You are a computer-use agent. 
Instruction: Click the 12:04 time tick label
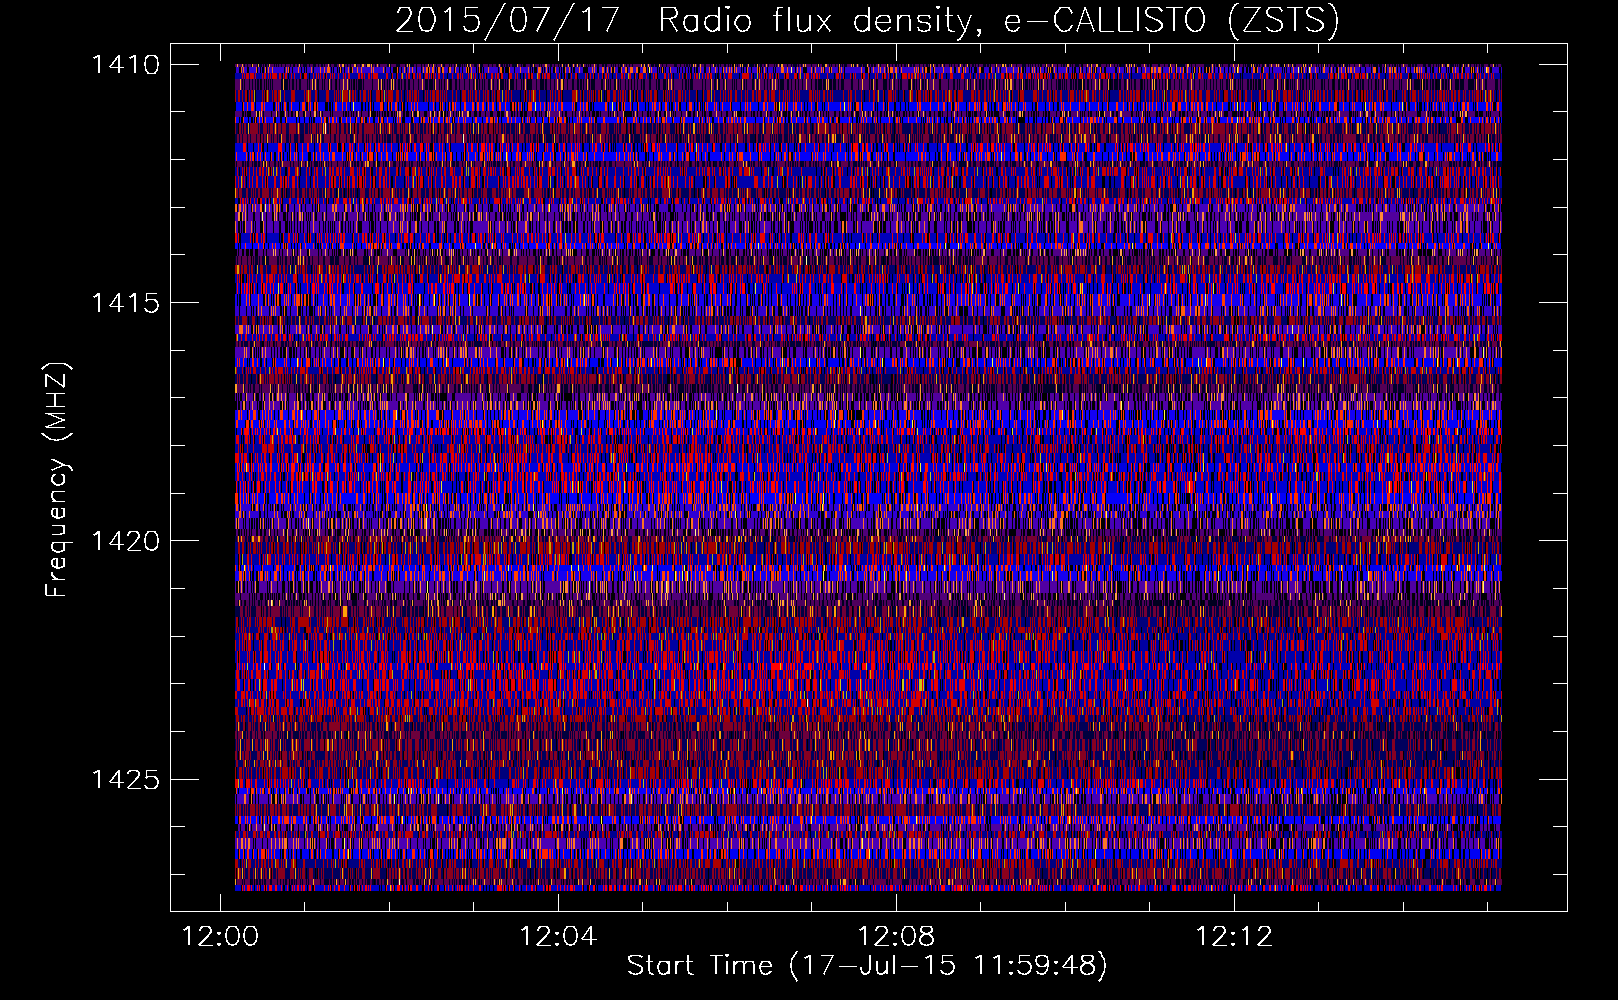pyautogui.click(x=558, y=936)
